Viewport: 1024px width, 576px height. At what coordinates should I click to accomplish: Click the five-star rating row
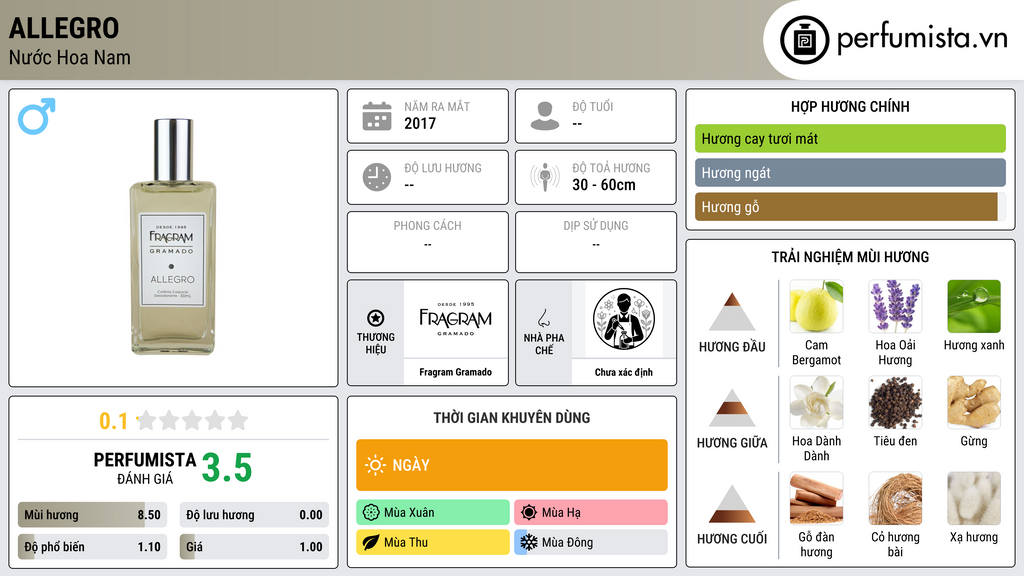point(192,420)
